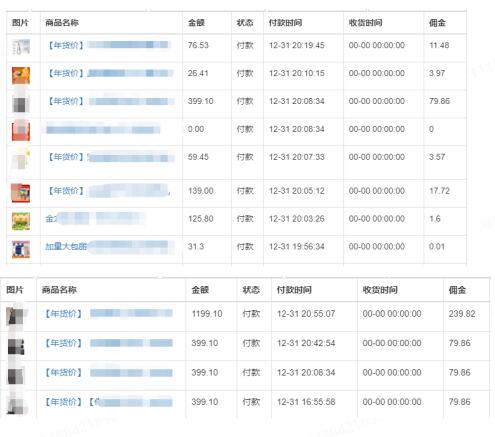Screen dimensions: 495x437
Task: Select the commission value 1.6
Action: coord(435,219)
